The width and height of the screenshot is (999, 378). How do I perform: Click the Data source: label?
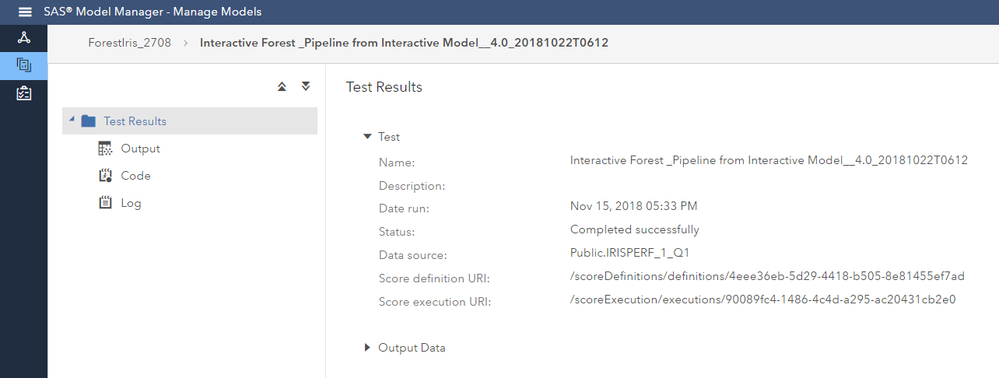coord(413,256)
